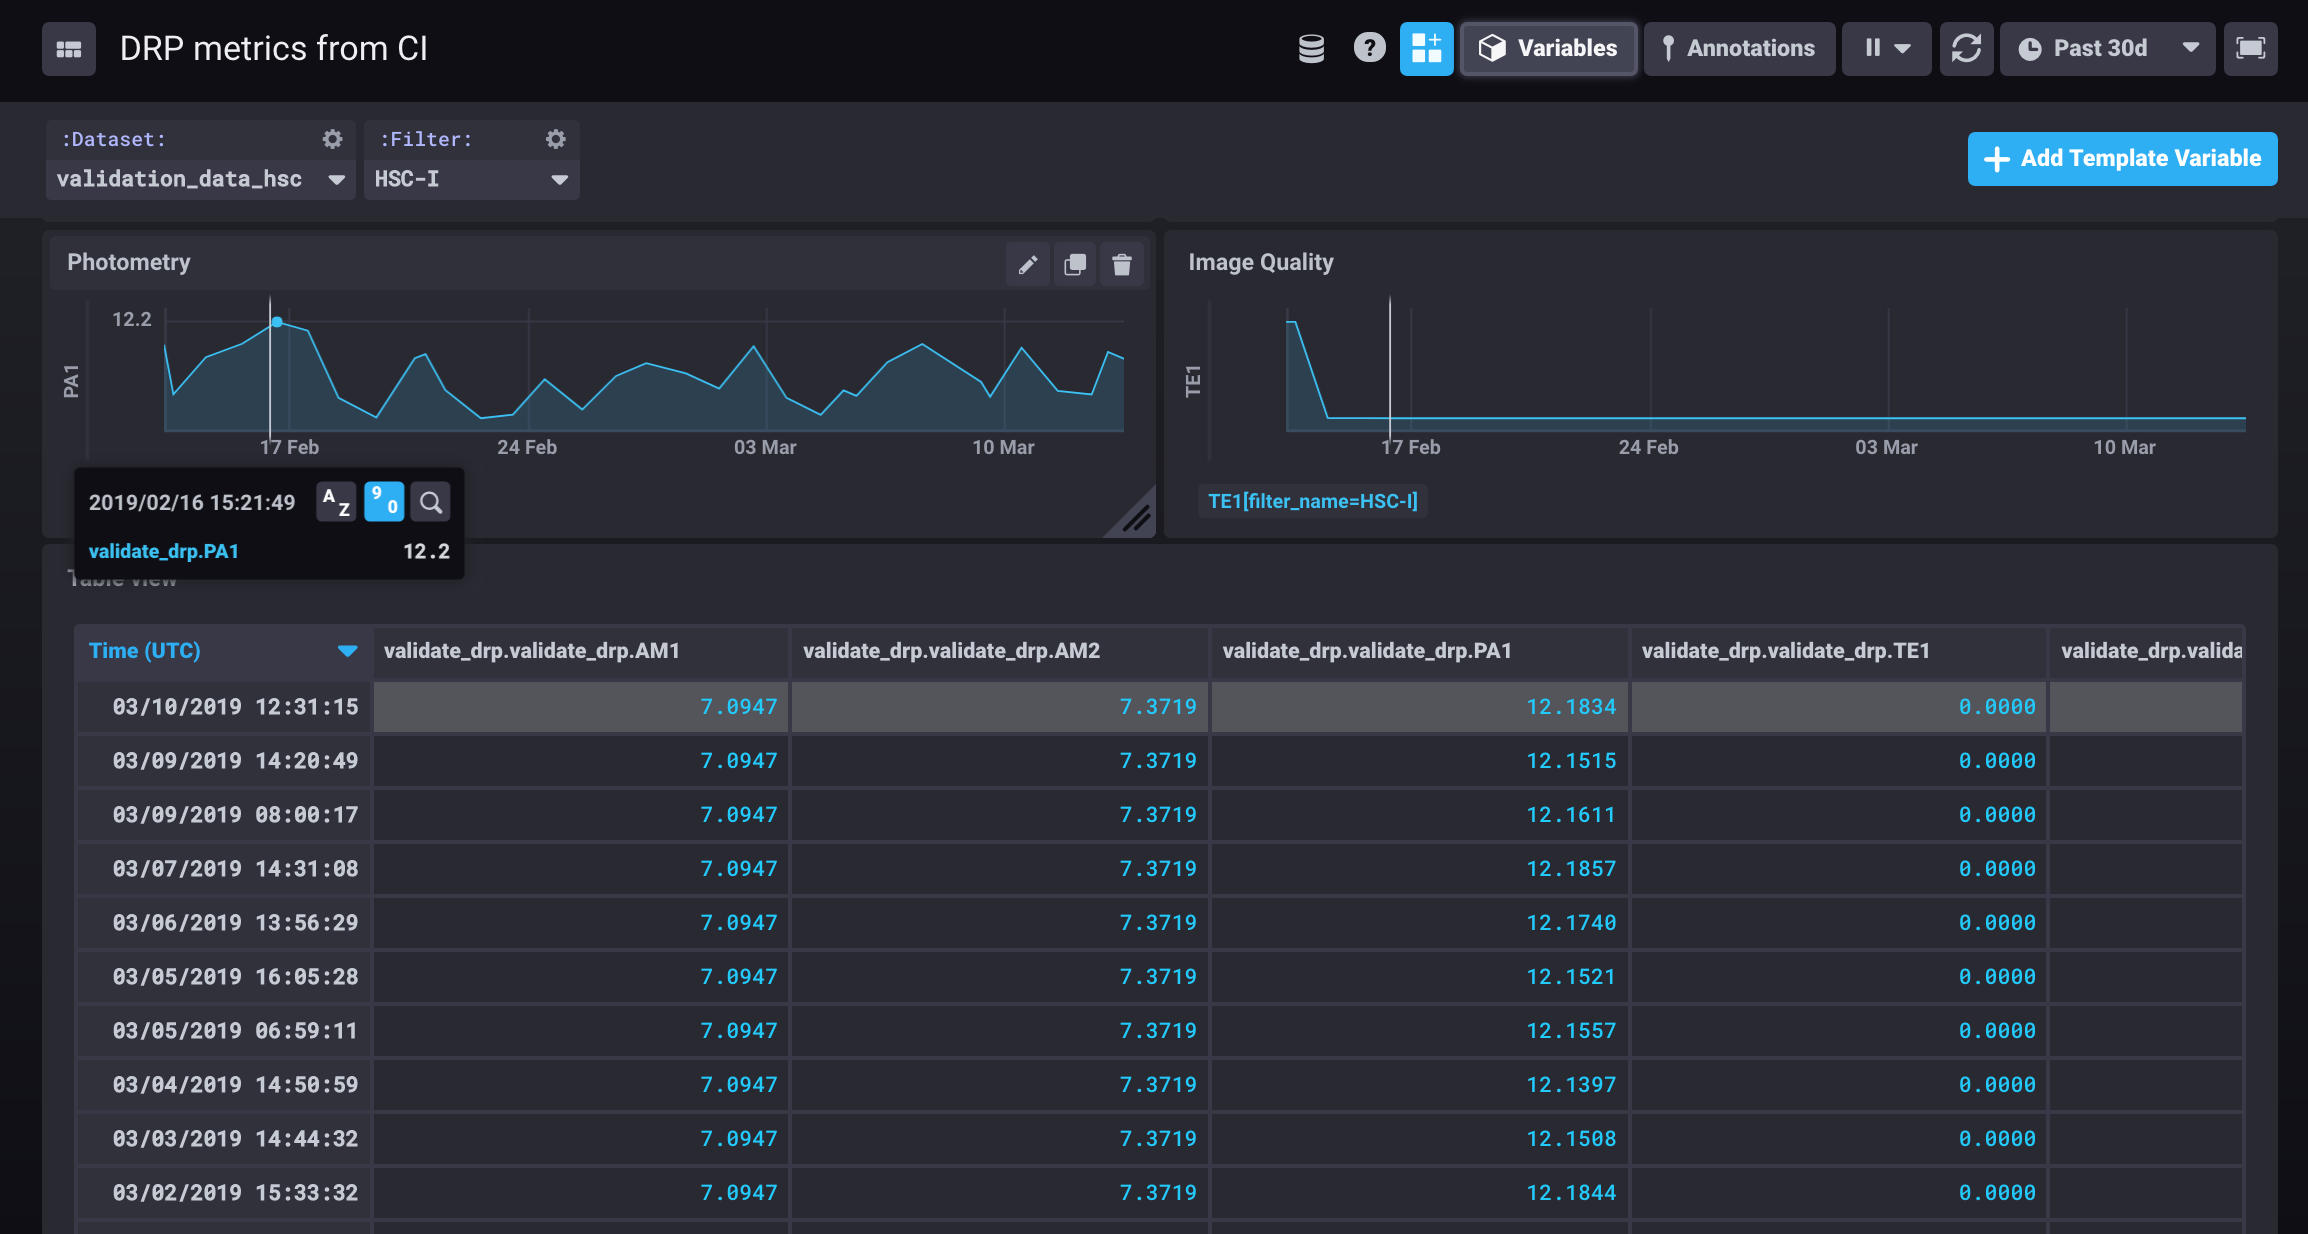Expand the HSC-I filter dropdown

tap(471, 179)
